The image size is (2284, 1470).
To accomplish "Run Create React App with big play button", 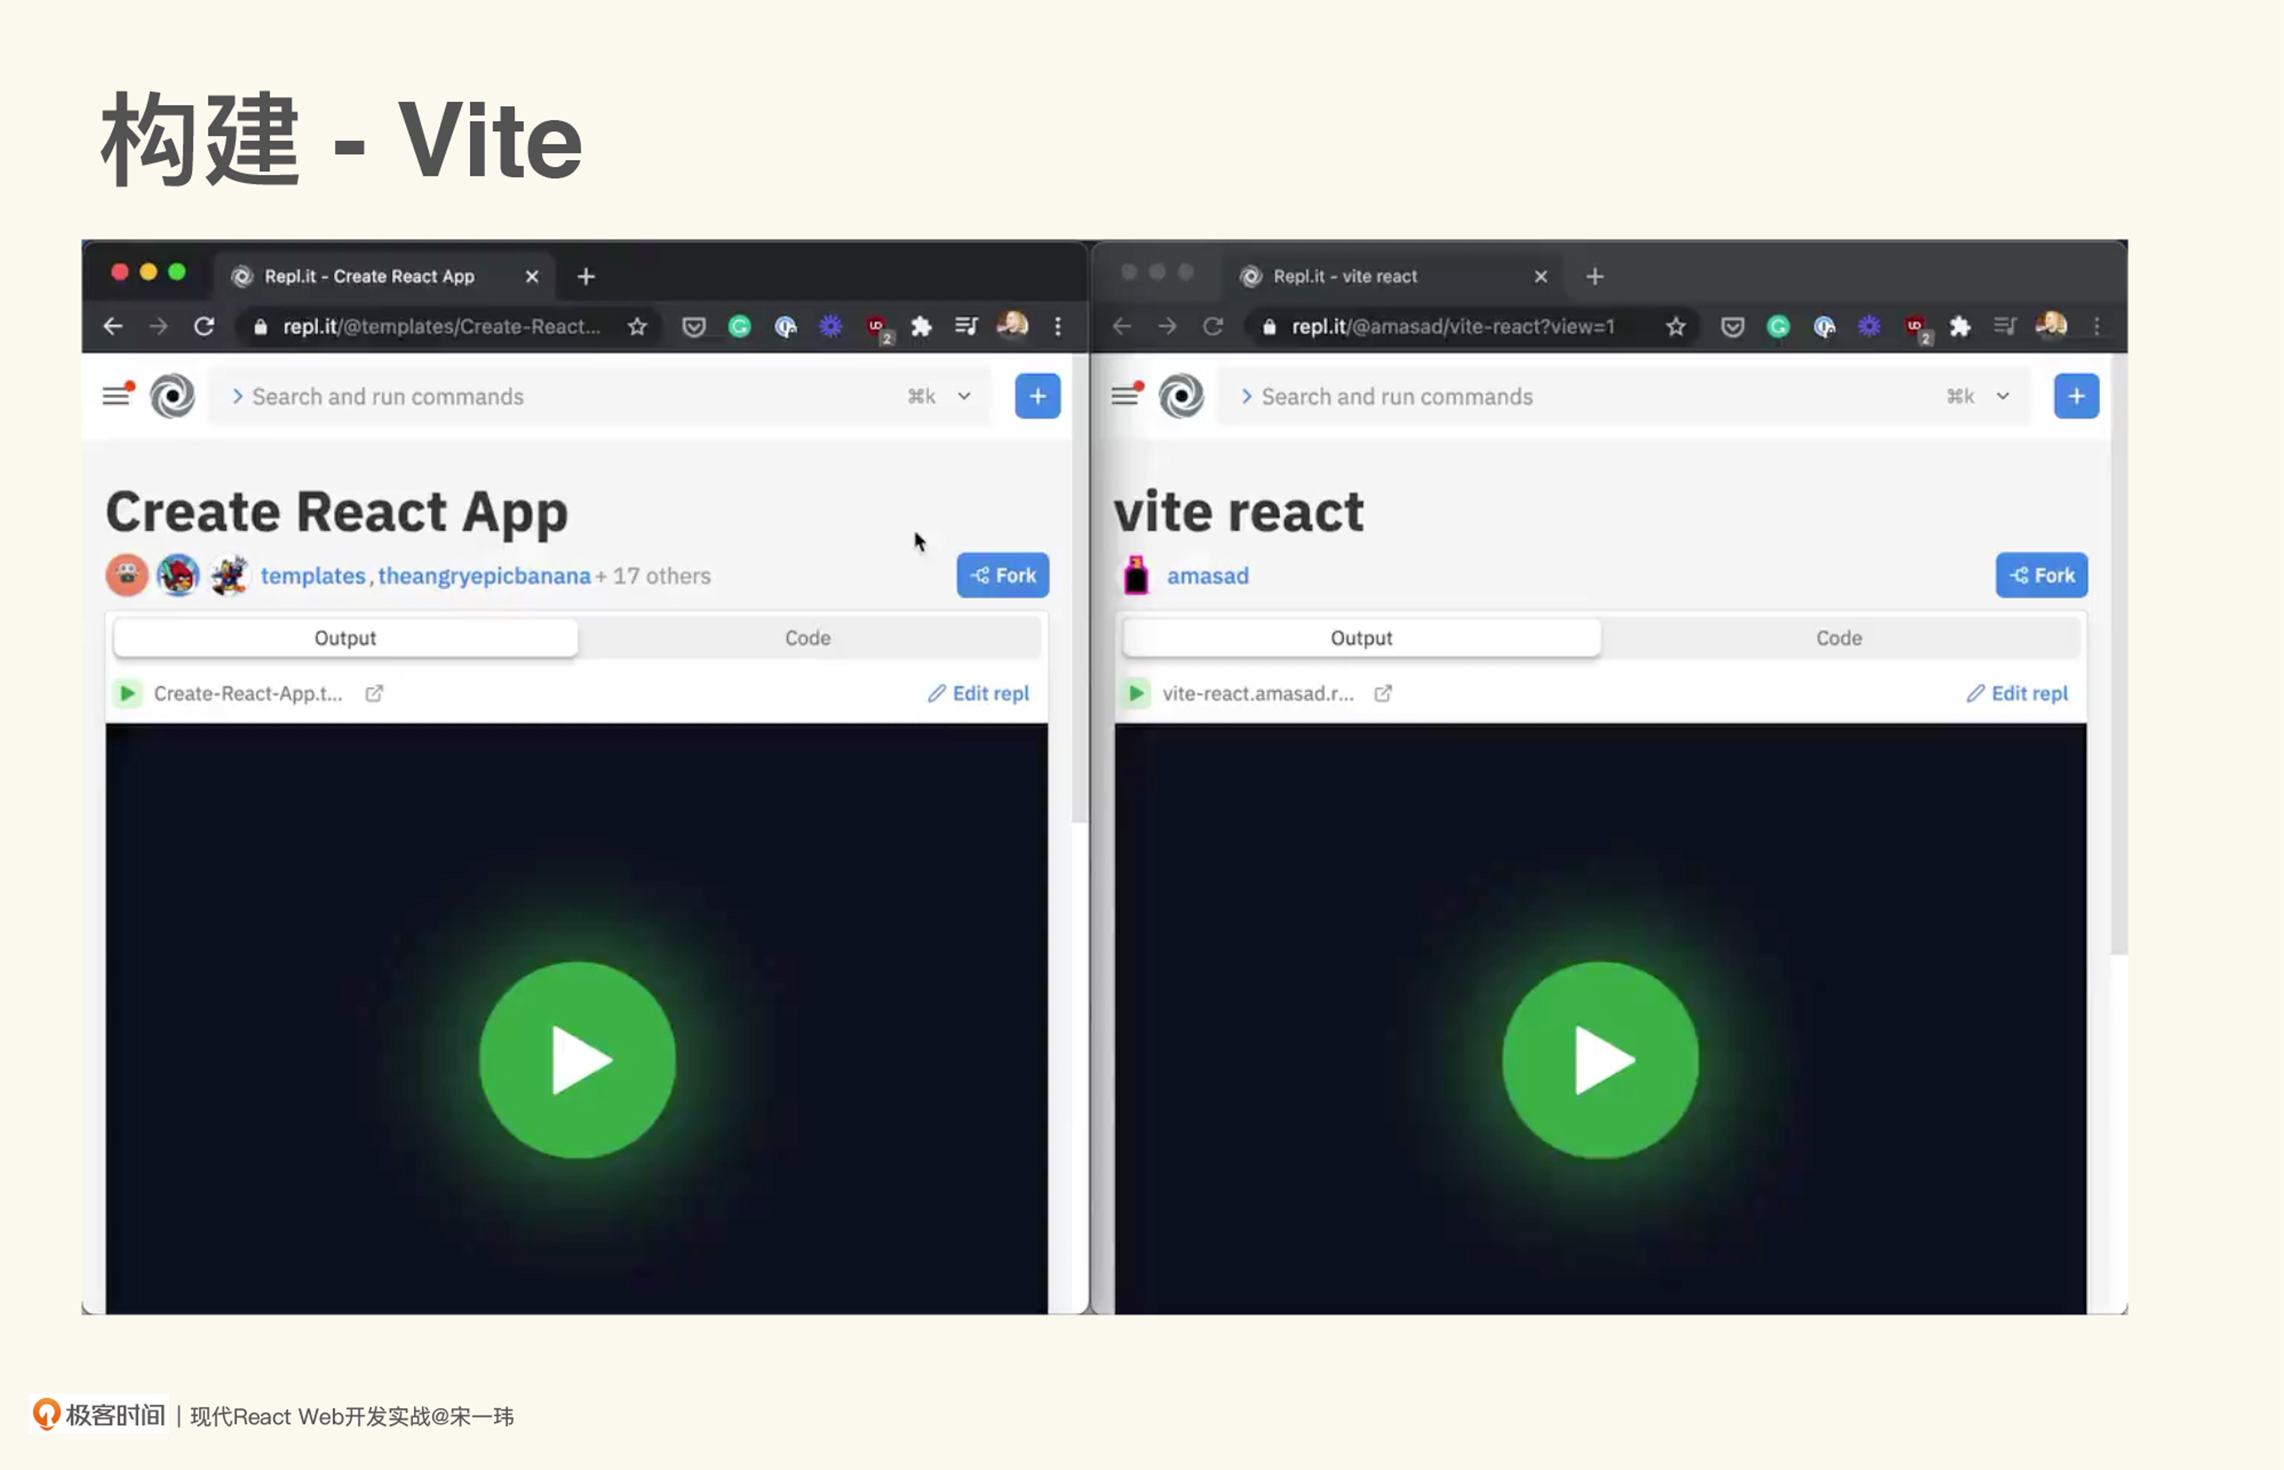I will click(577, 1060).
